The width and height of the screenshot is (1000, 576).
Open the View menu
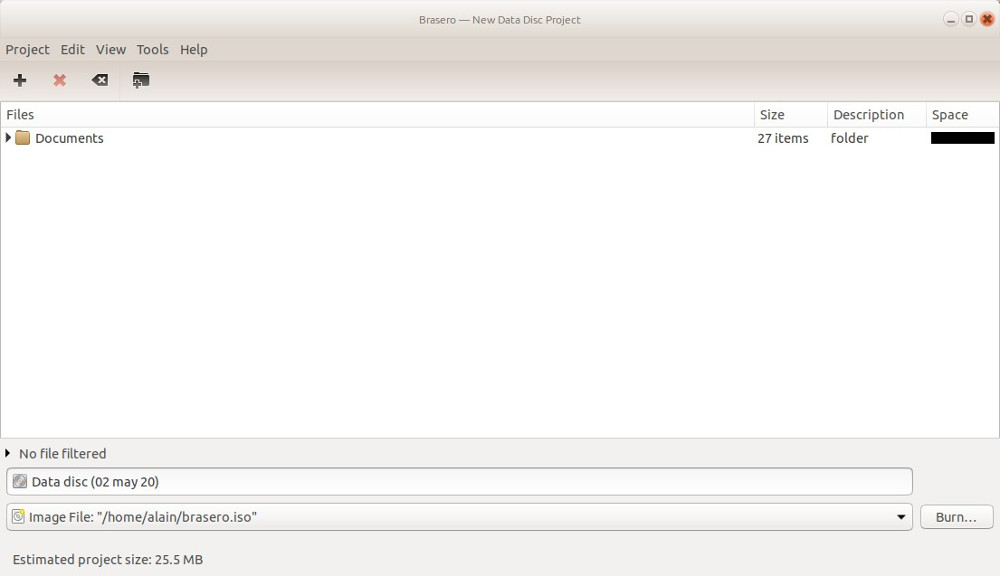(x=111, y=50)
